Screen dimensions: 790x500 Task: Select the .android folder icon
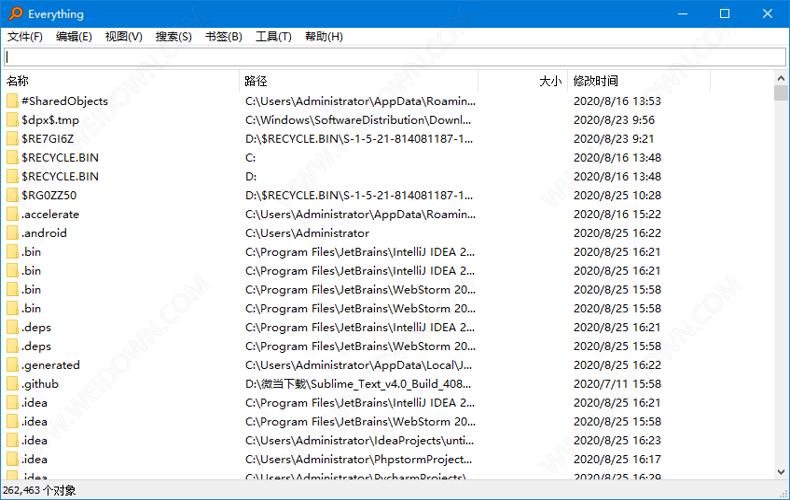(12, 233)
